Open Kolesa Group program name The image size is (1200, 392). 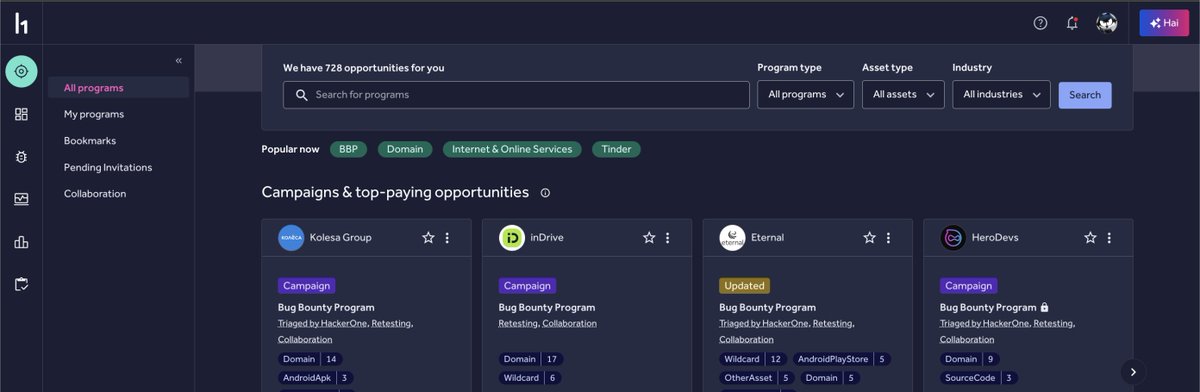[x=341, y=238]
